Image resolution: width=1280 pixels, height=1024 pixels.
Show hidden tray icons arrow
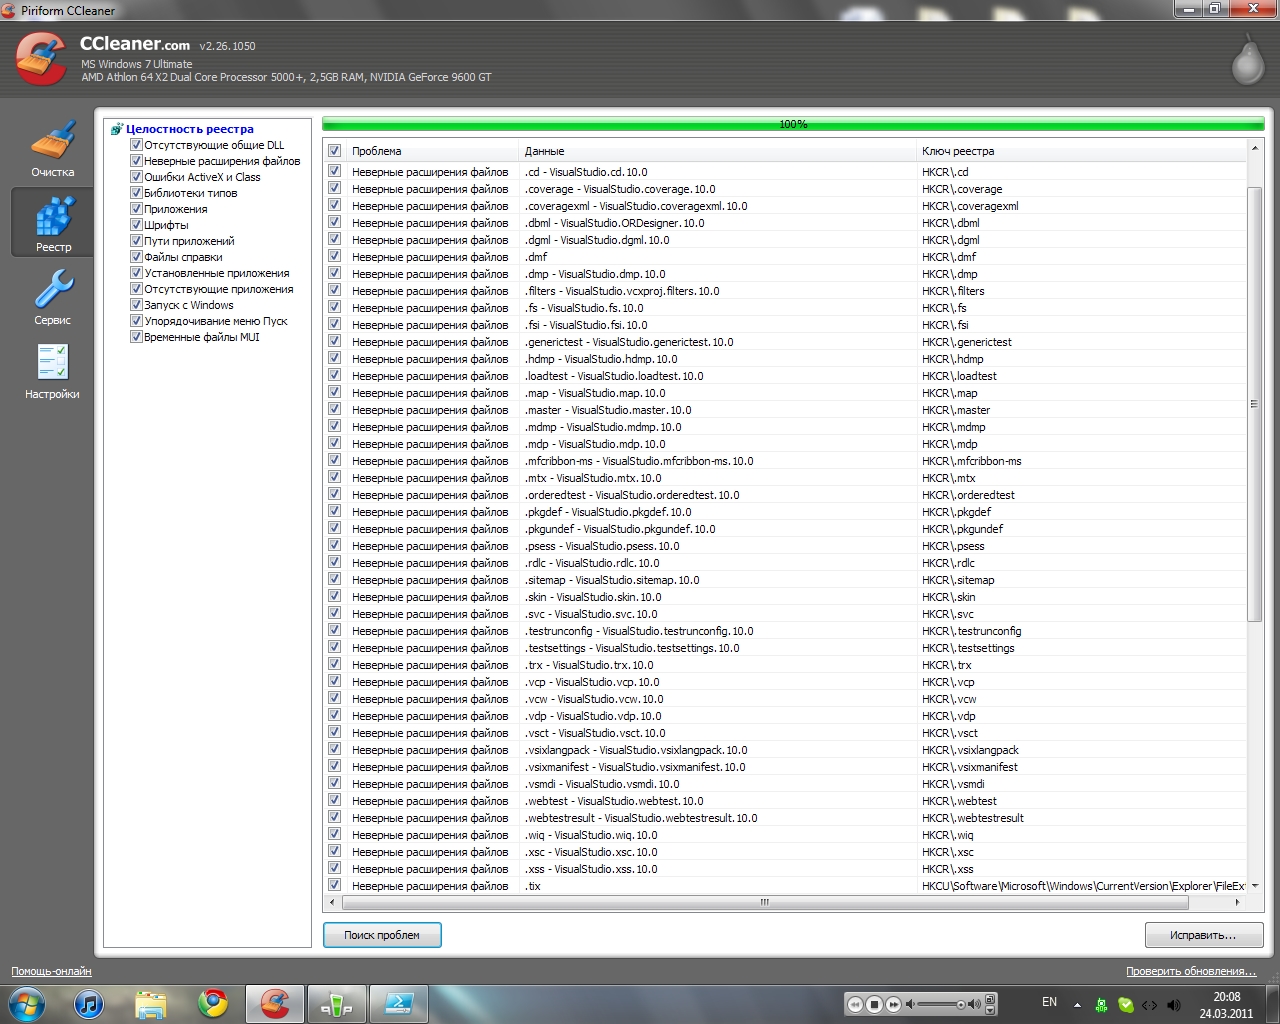(1077, 1005)
